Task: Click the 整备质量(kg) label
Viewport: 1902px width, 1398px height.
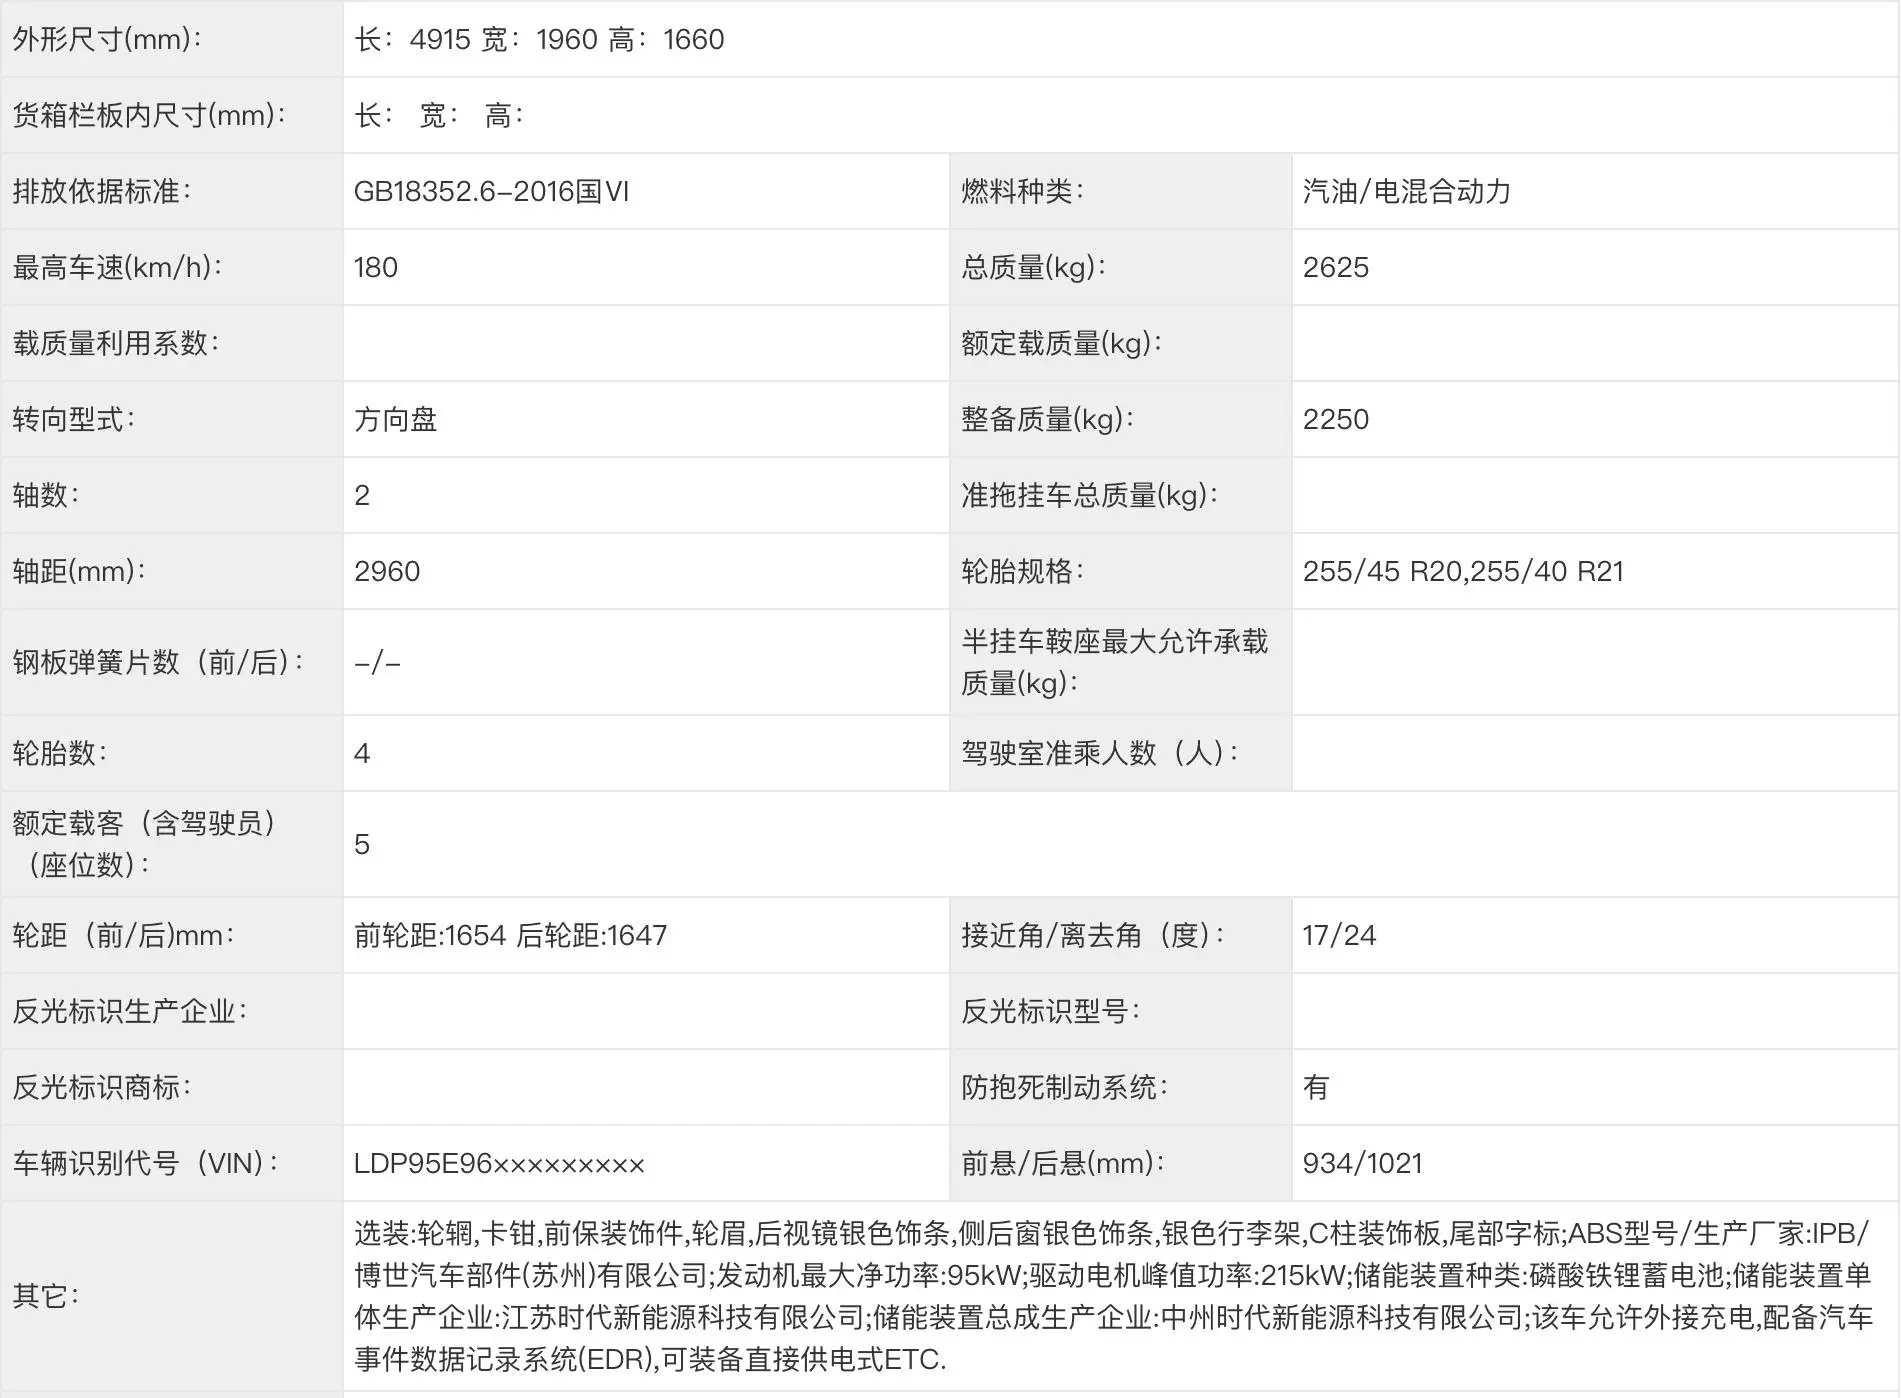Action: tap(1048, 419)
